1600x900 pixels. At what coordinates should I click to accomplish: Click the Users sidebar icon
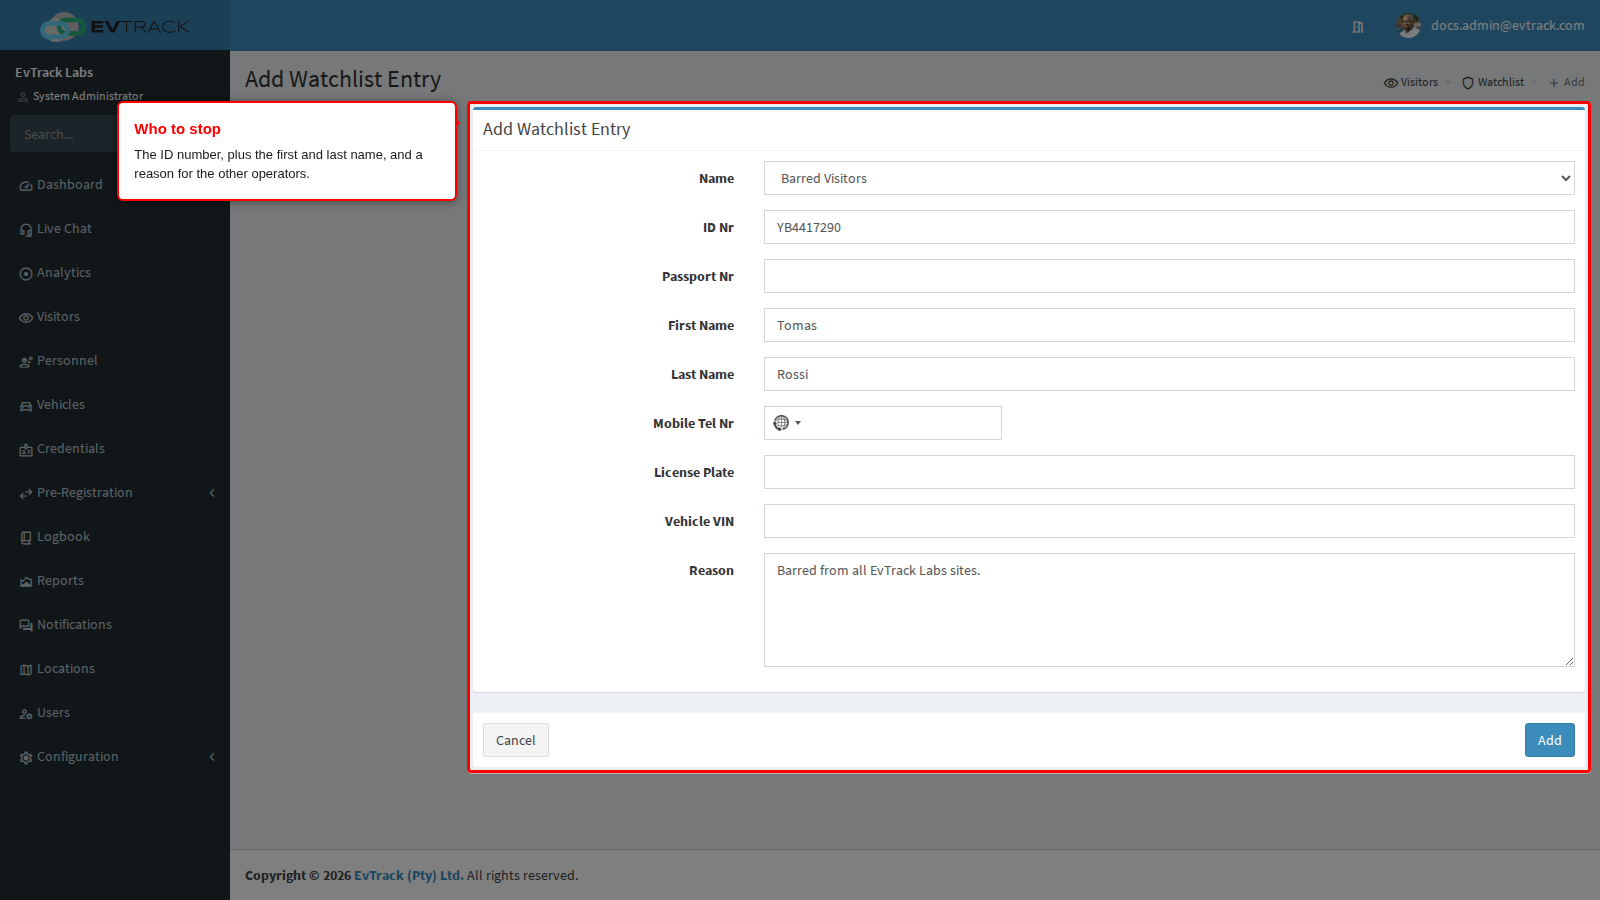(26, 714)
